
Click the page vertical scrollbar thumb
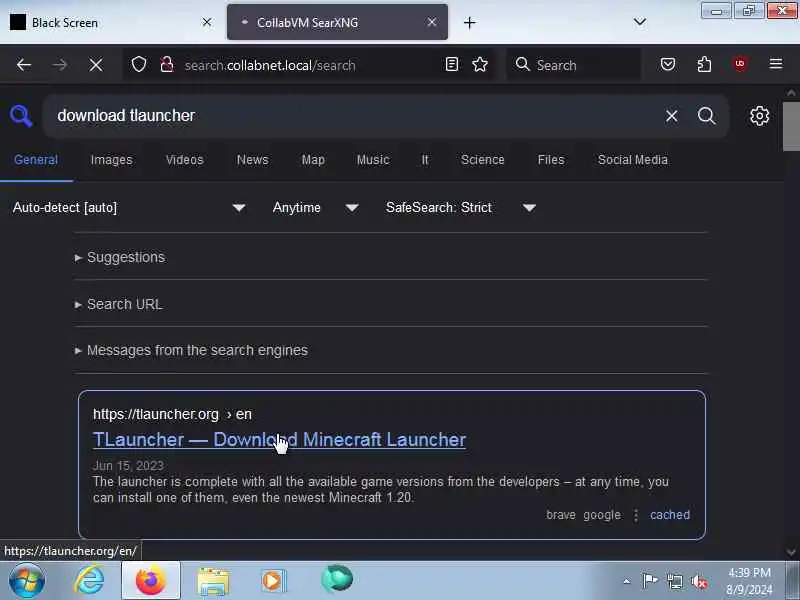(x=791, y=126)
